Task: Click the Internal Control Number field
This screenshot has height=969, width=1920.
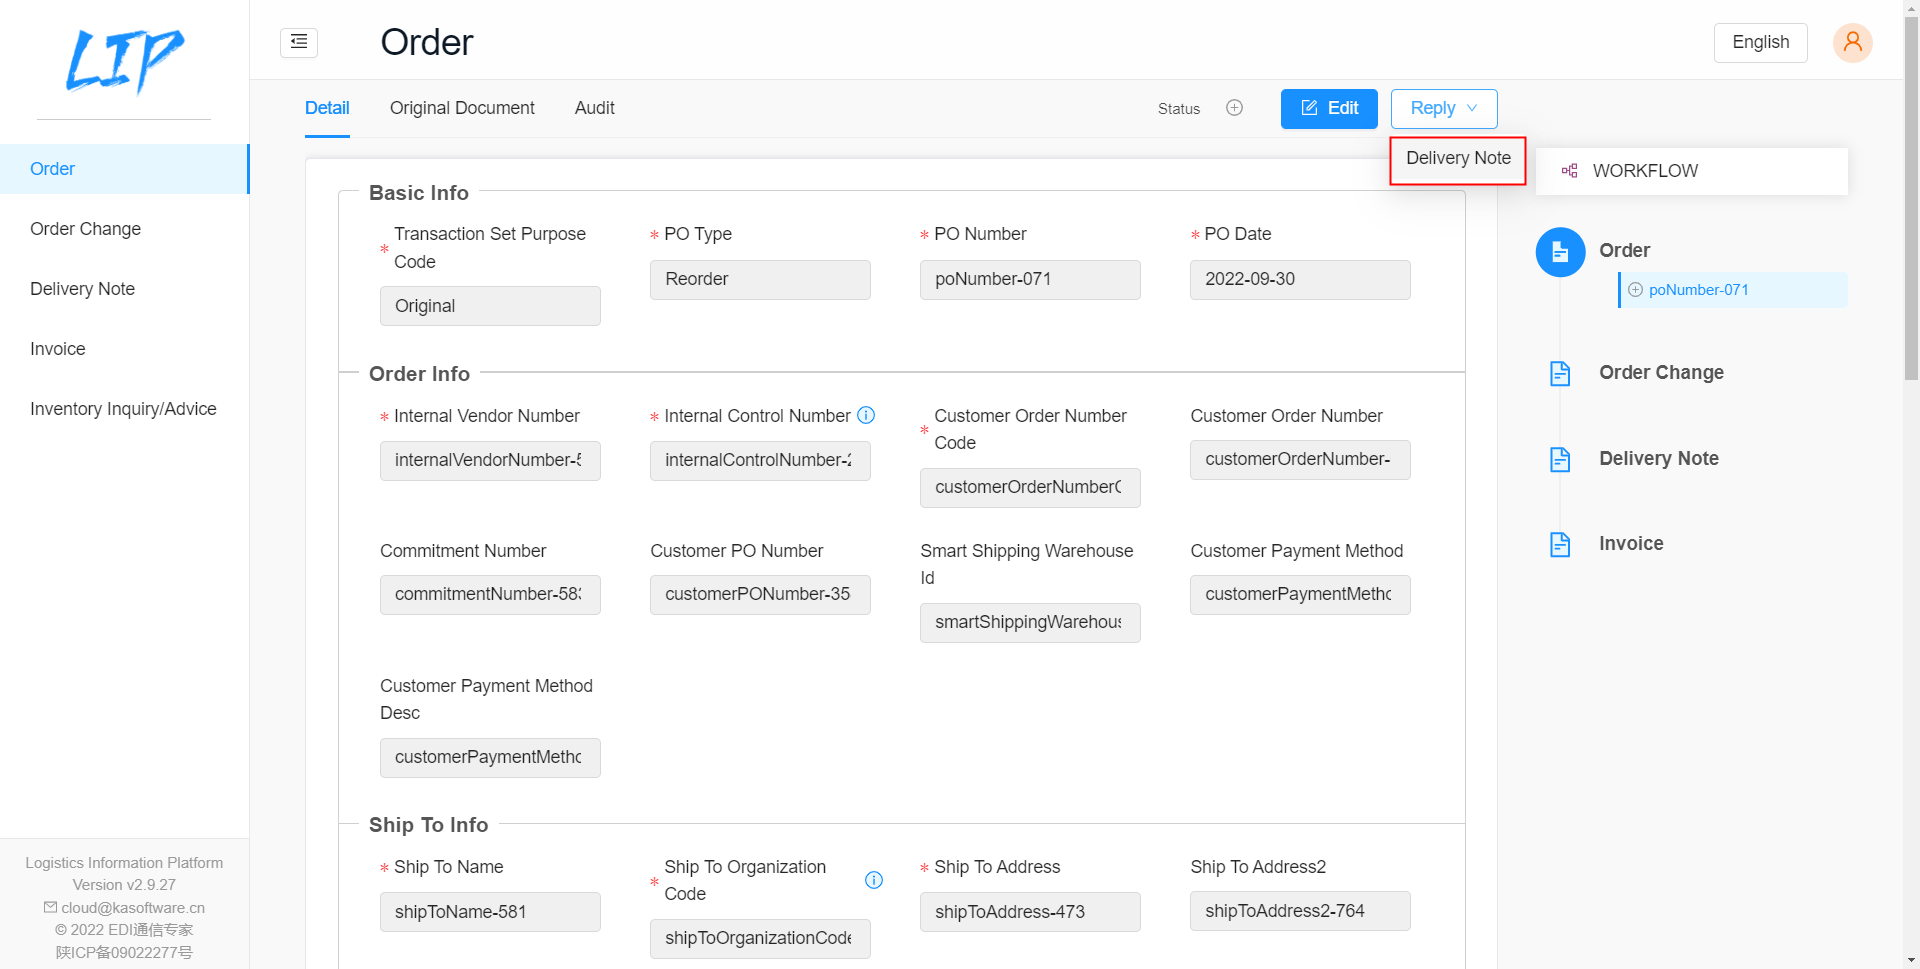Action: [760, 460]
